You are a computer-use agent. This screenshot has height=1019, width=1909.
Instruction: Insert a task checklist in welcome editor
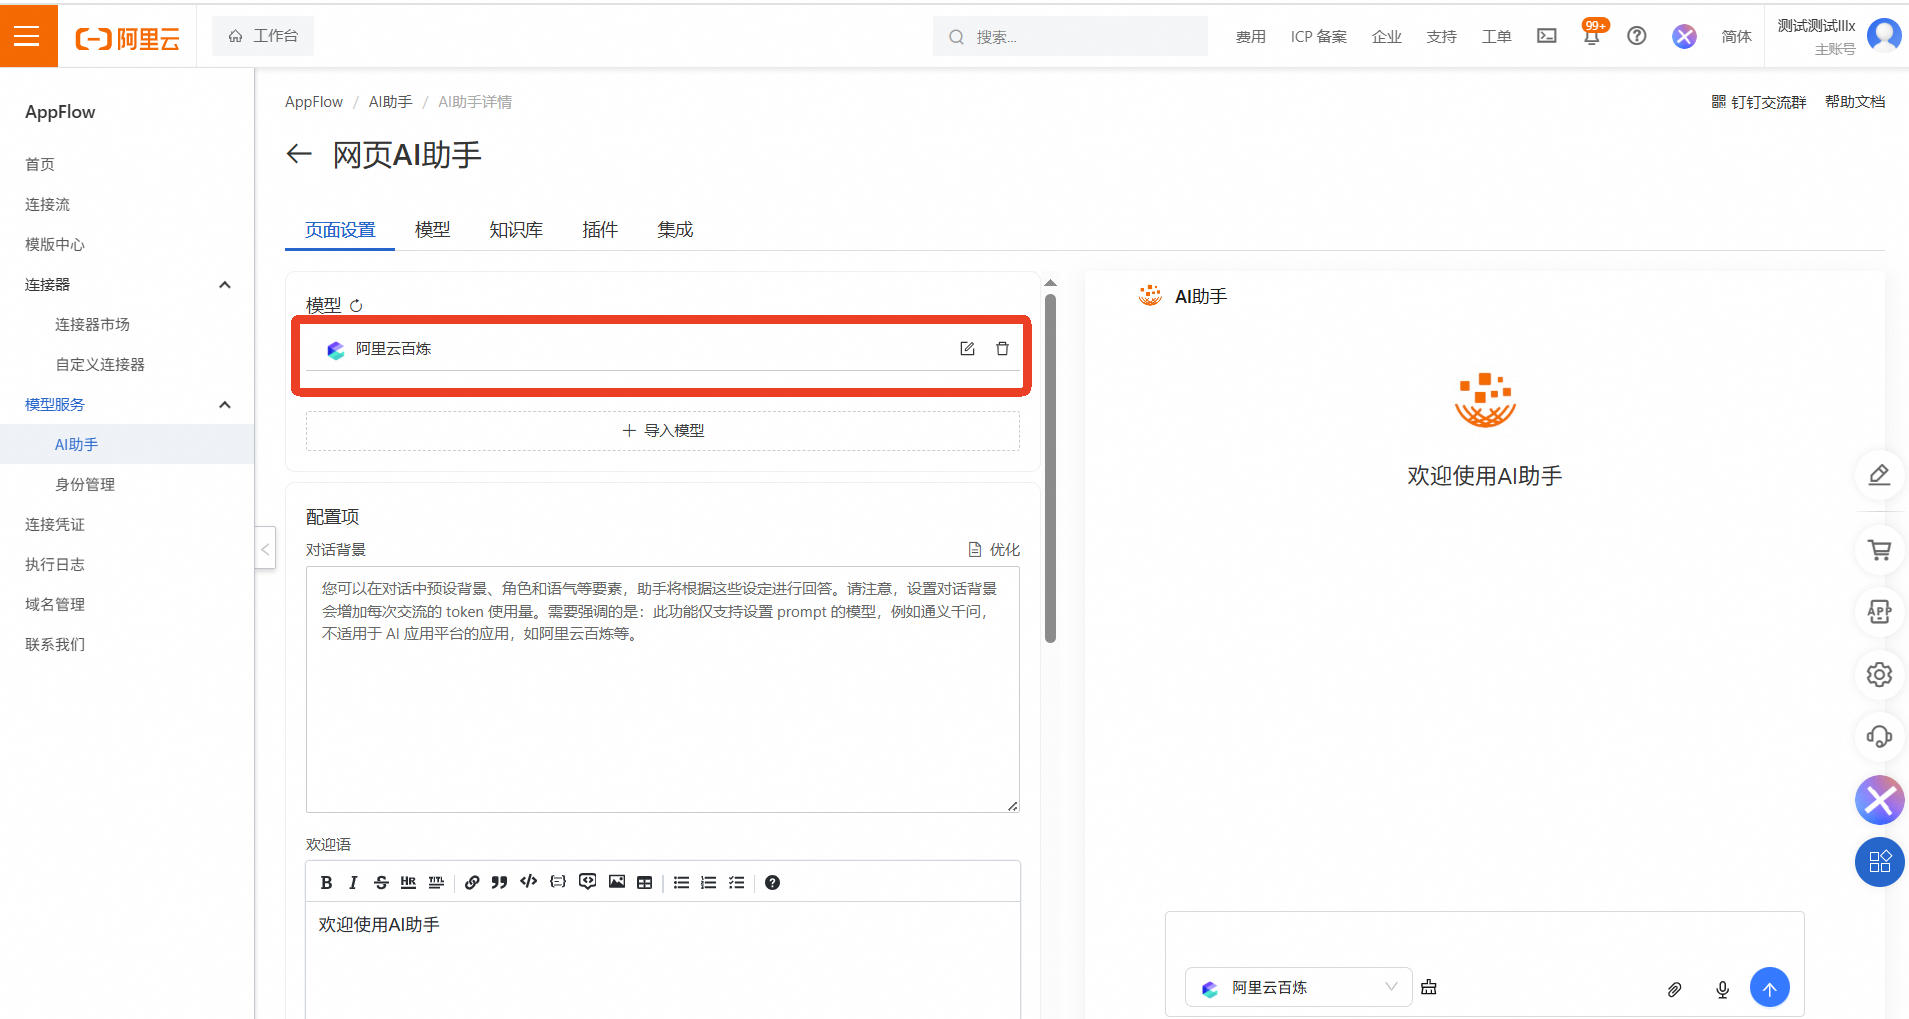[x=737, y=882]
